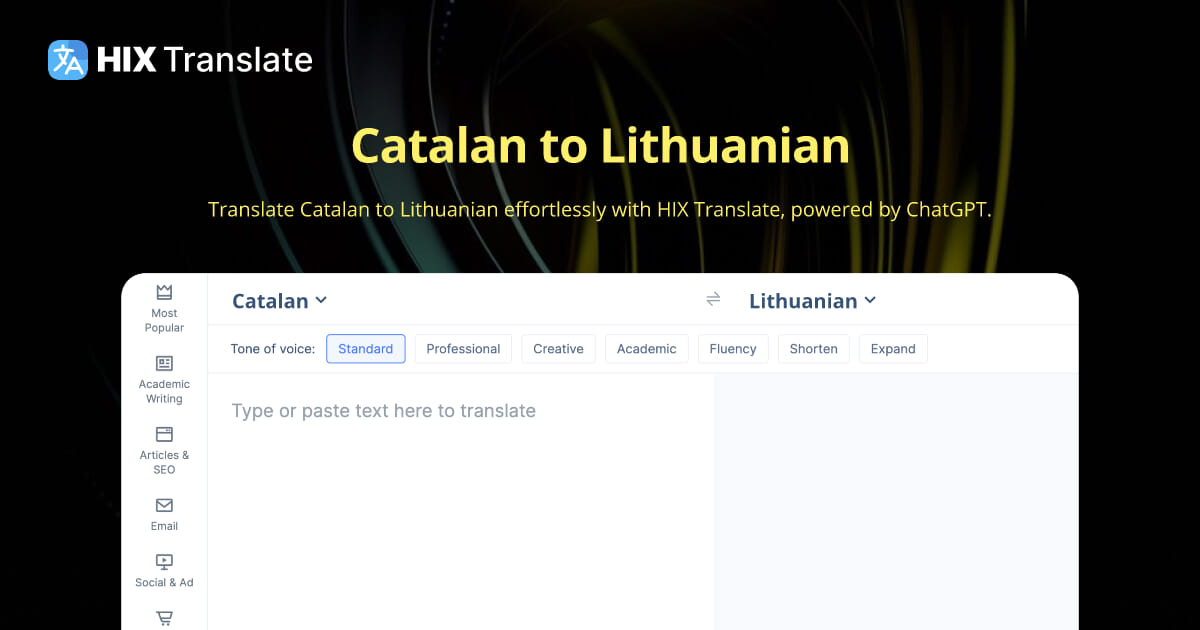The width and height of the screenshot is (1200, 630).
Task: Select the highlighted Standard tone swatch
Action: coord(365,348)
